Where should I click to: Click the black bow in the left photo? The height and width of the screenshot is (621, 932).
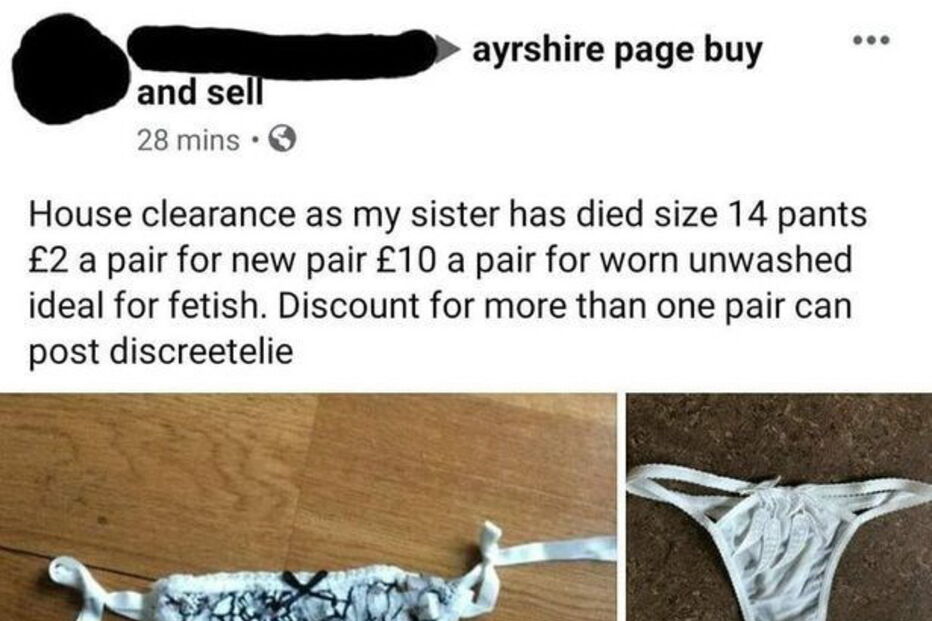coord(304,585)
